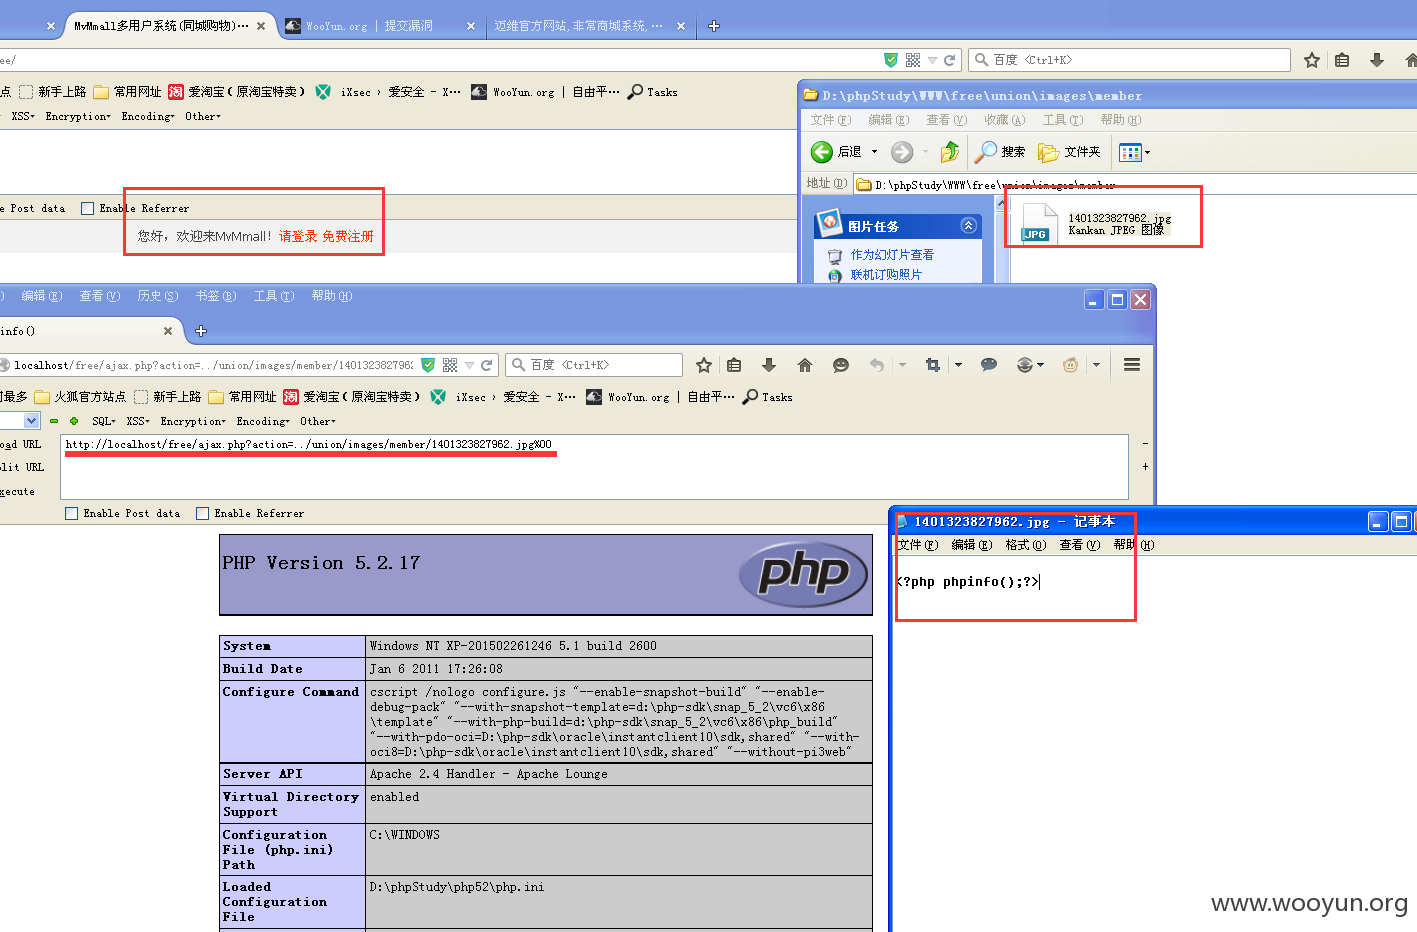The image size is (1417, 932).
Task: Click the monkey icon in the phpinfo browser toolbar
Action: 1070,365
